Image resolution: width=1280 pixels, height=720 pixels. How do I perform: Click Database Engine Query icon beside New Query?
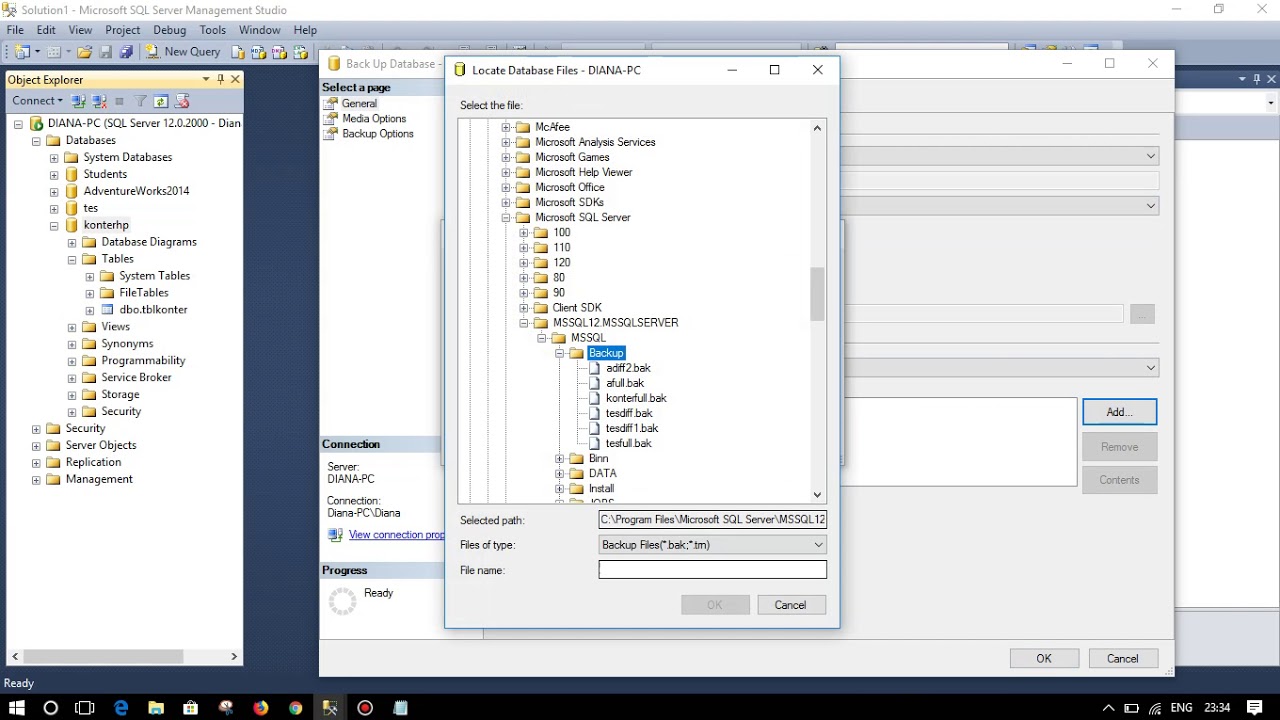[x=238, y=52]
